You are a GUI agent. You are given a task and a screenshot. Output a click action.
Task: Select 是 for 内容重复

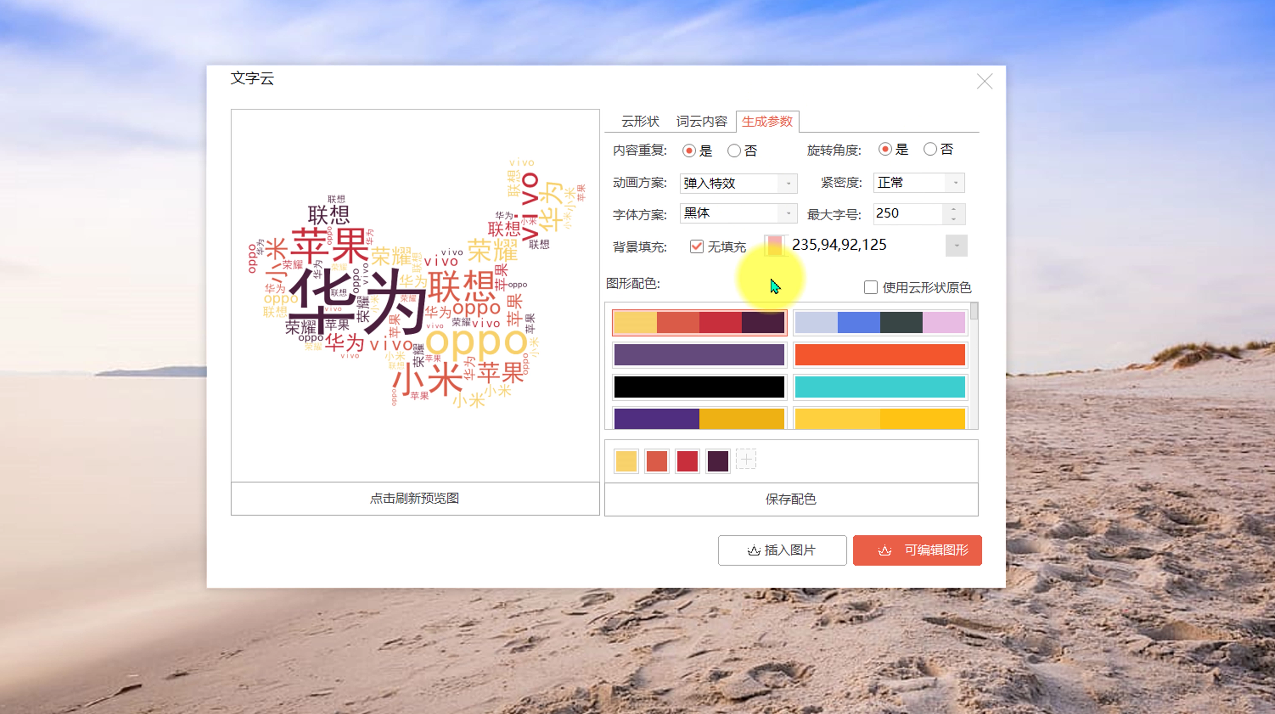click(689, 151)
